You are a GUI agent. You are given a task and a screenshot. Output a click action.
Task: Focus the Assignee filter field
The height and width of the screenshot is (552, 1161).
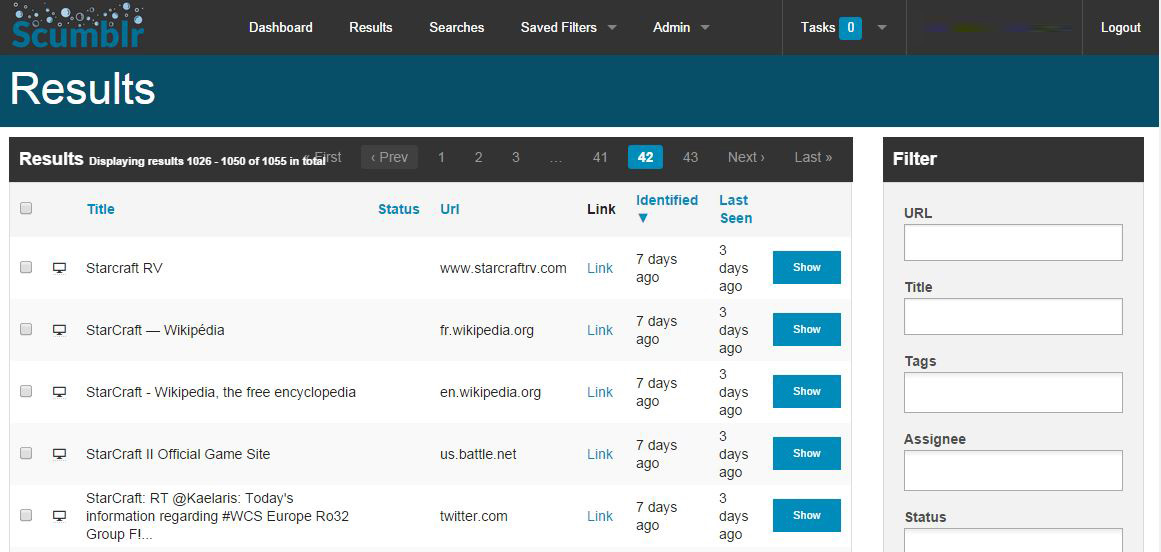[1013, 471]
